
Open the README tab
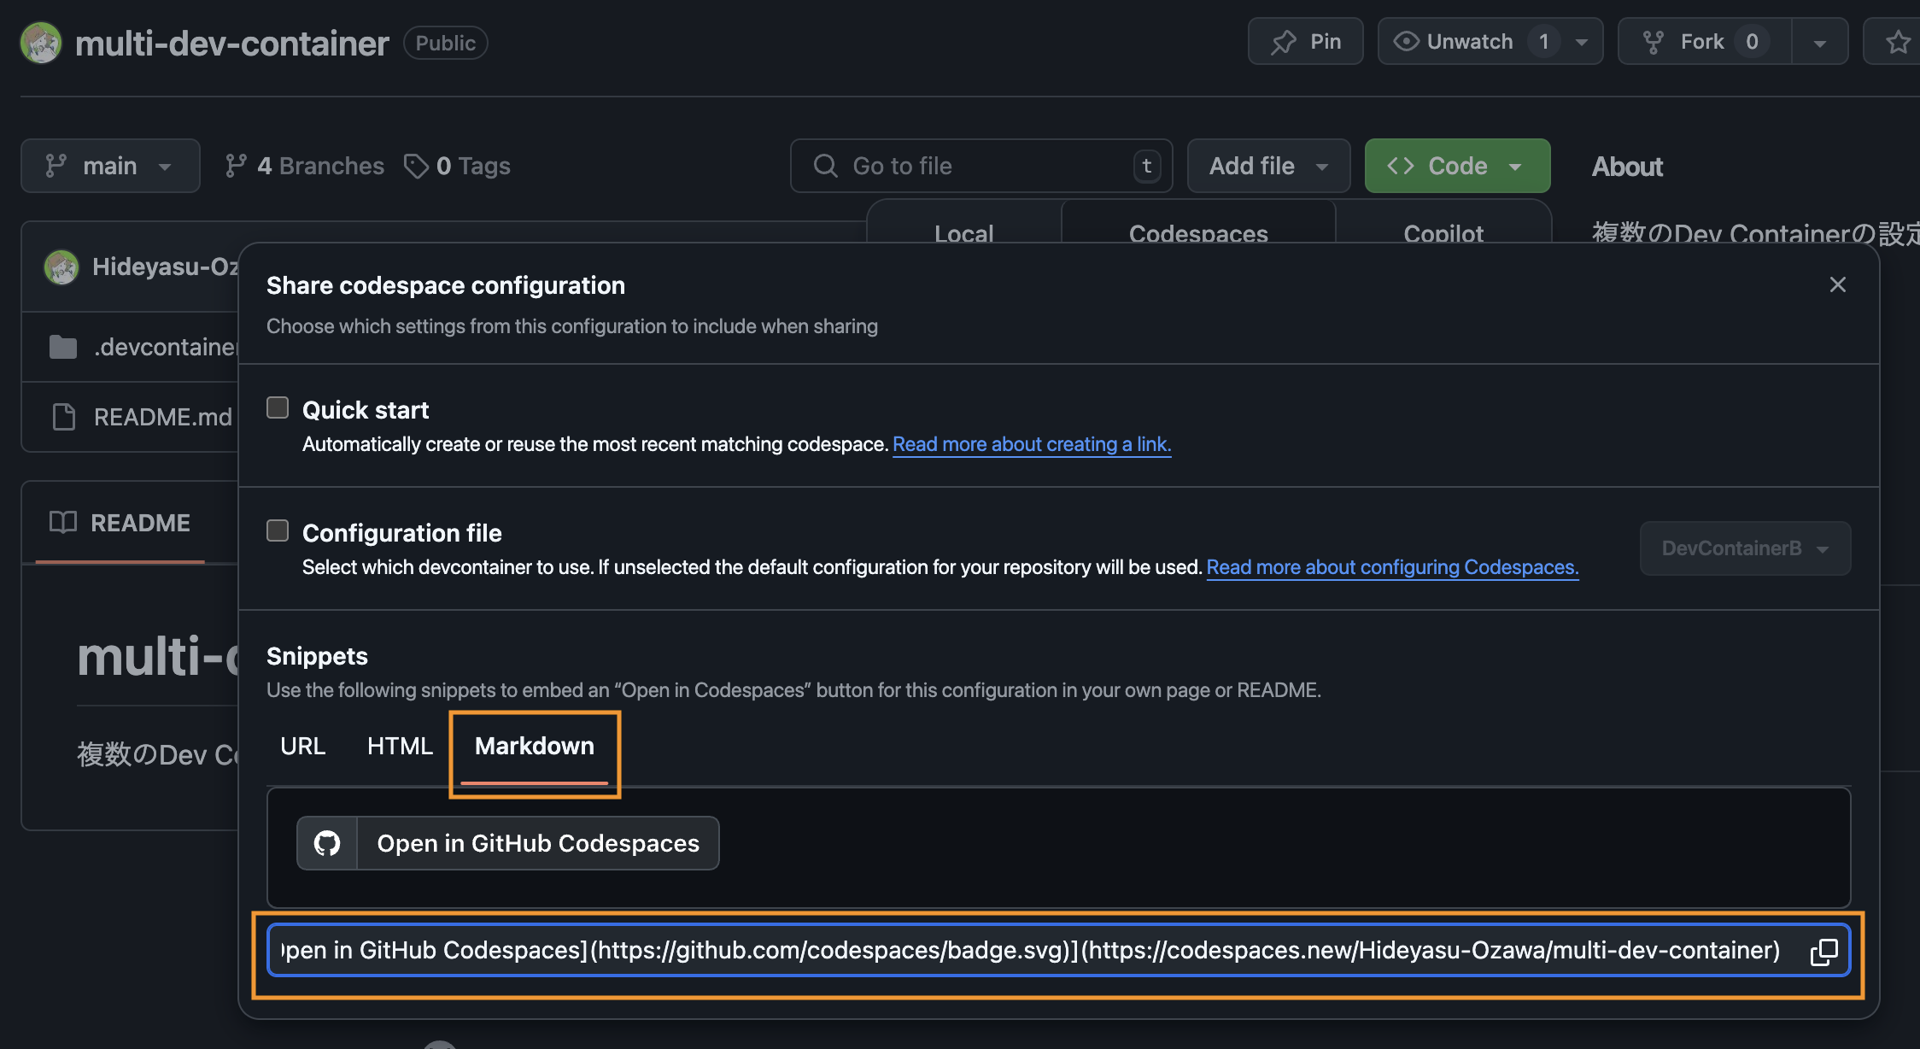click(120, 522)
